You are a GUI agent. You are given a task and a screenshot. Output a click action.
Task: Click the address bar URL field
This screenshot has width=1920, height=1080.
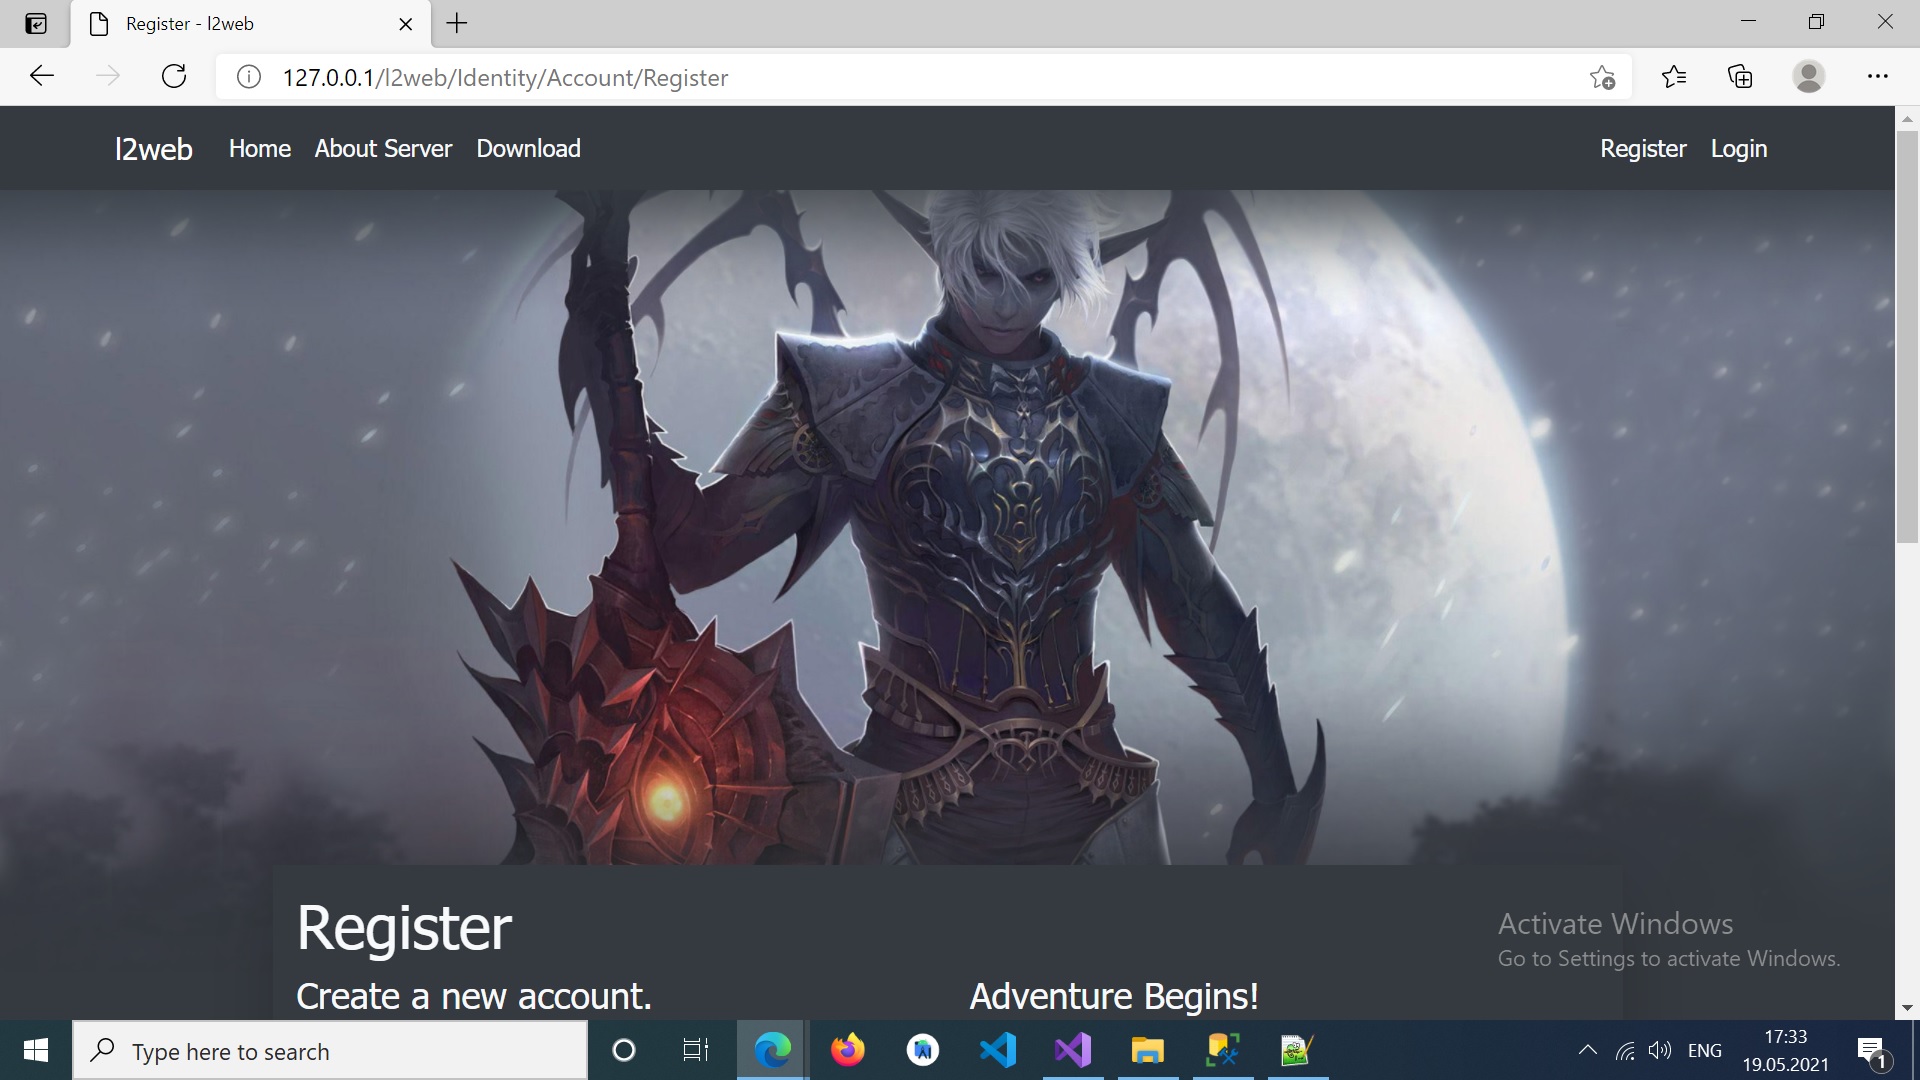point(900,77)
